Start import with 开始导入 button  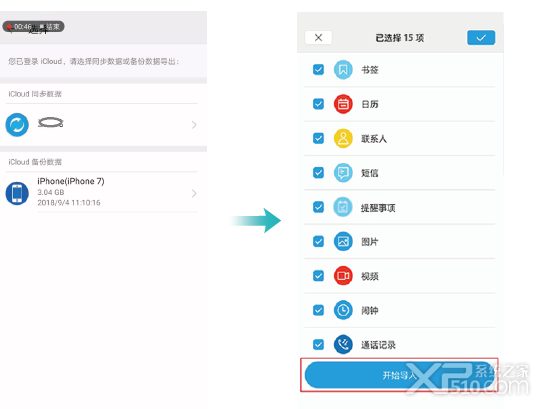(400, 375)
